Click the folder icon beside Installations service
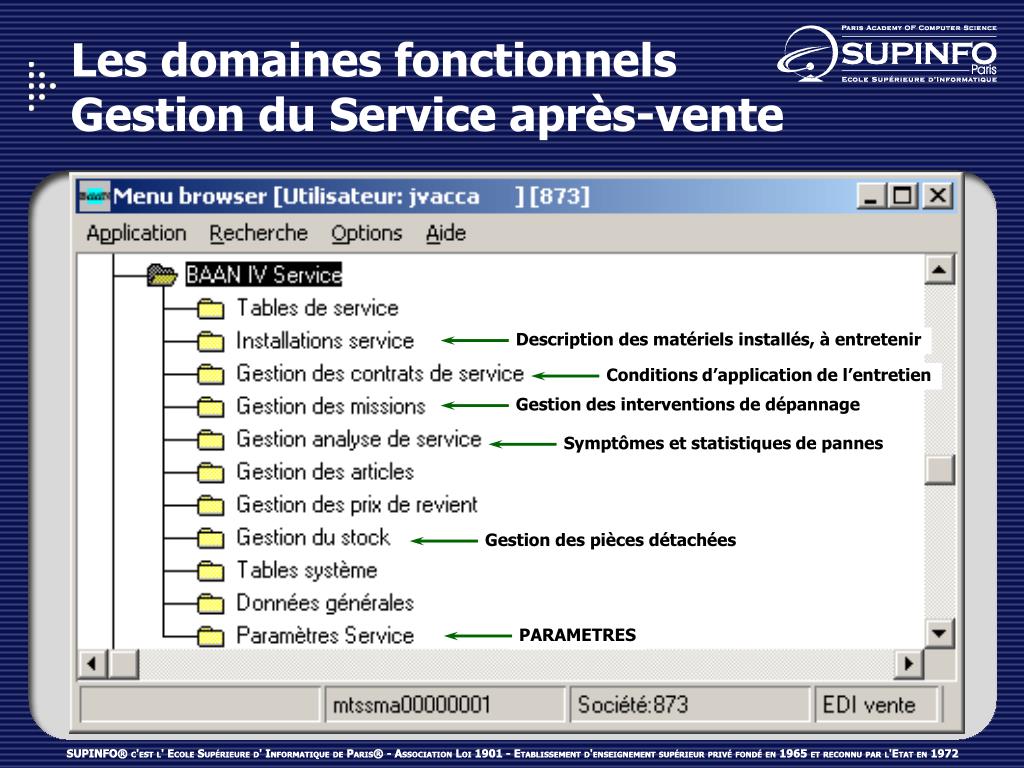 [210, 341]
